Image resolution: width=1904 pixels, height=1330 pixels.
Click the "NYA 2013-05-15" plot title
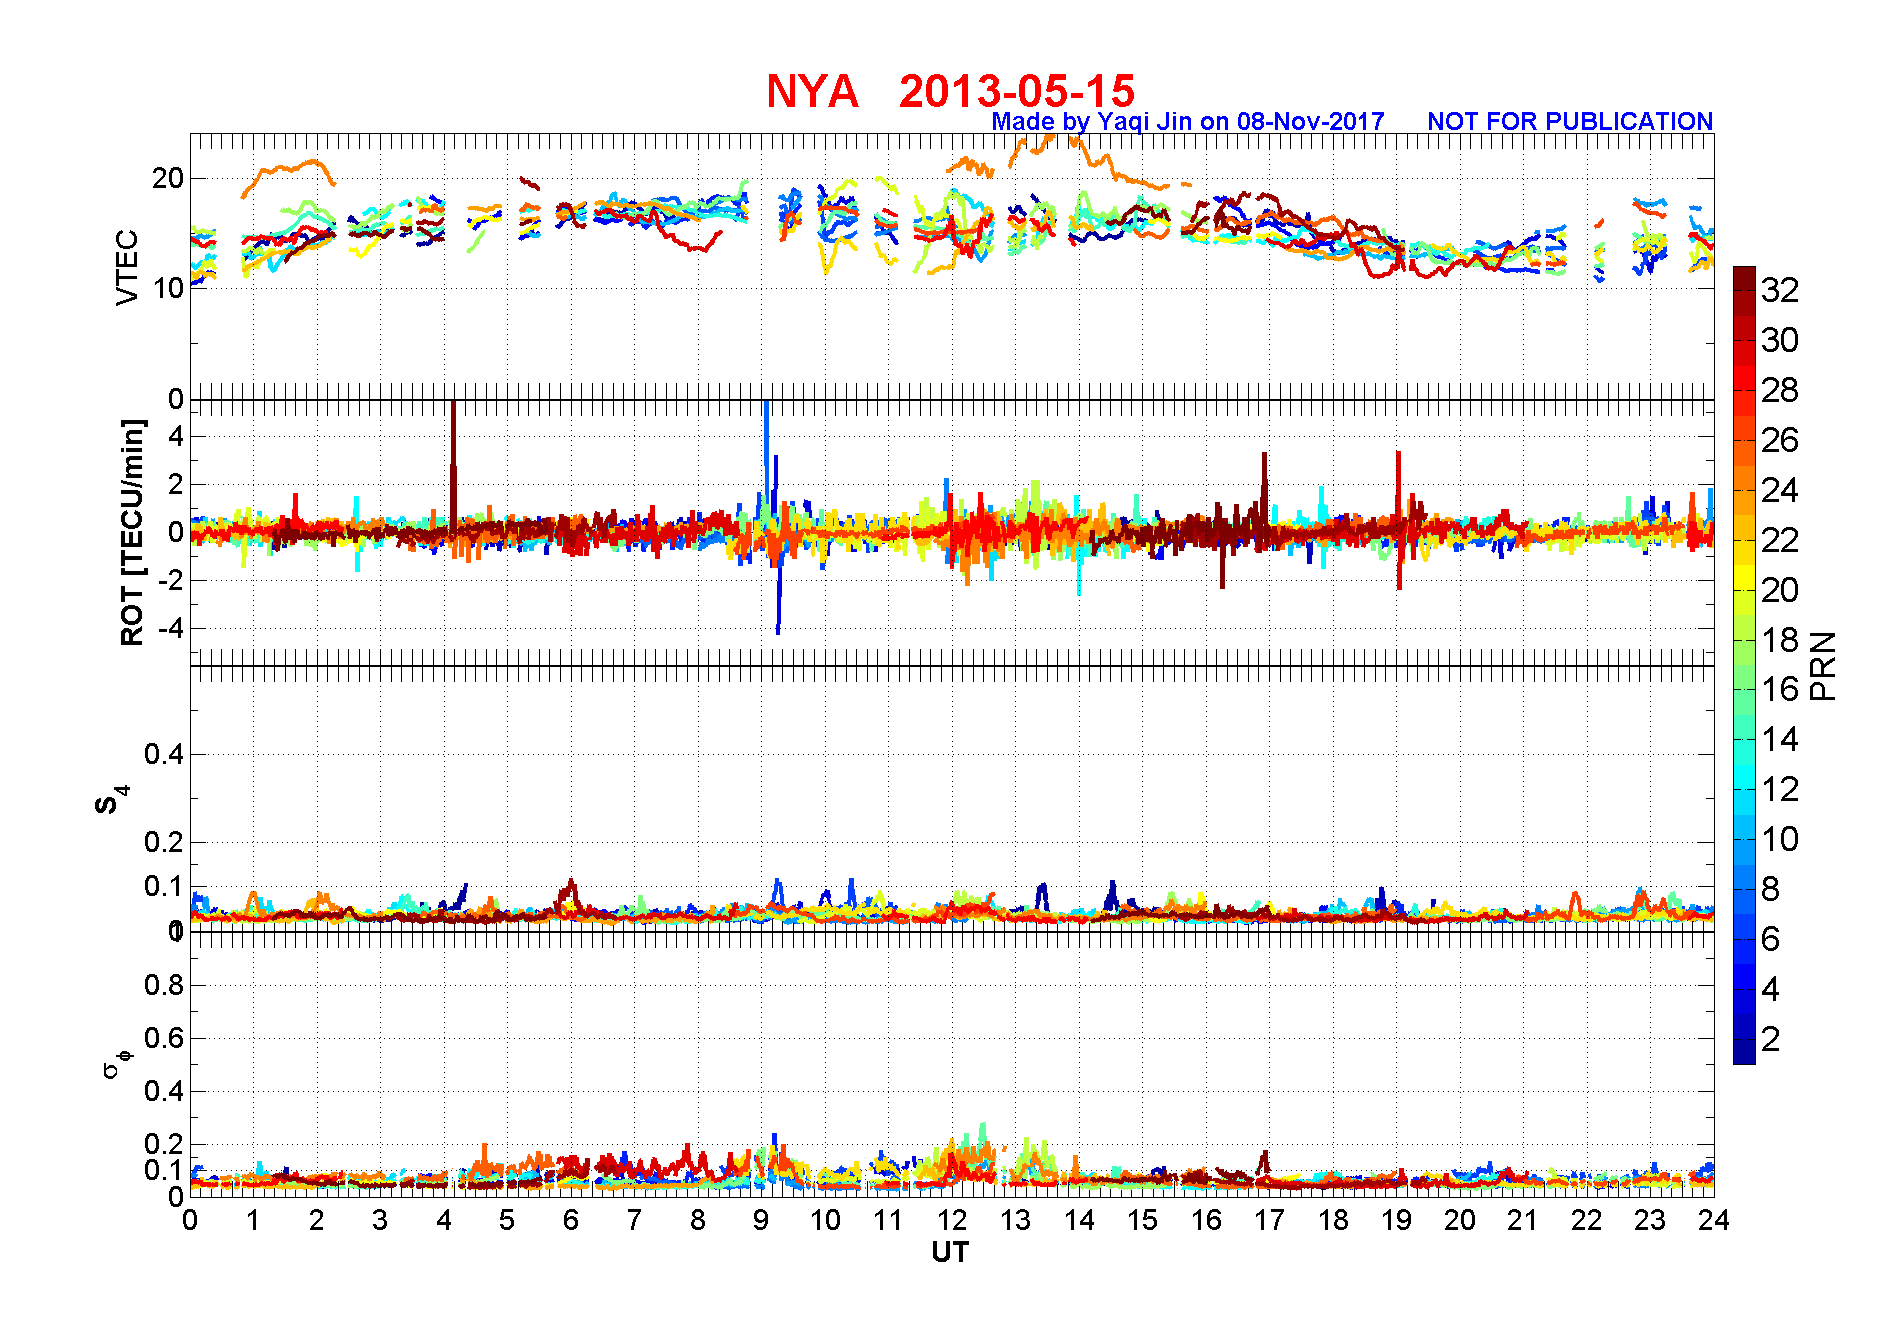click(x=950, y=91)
